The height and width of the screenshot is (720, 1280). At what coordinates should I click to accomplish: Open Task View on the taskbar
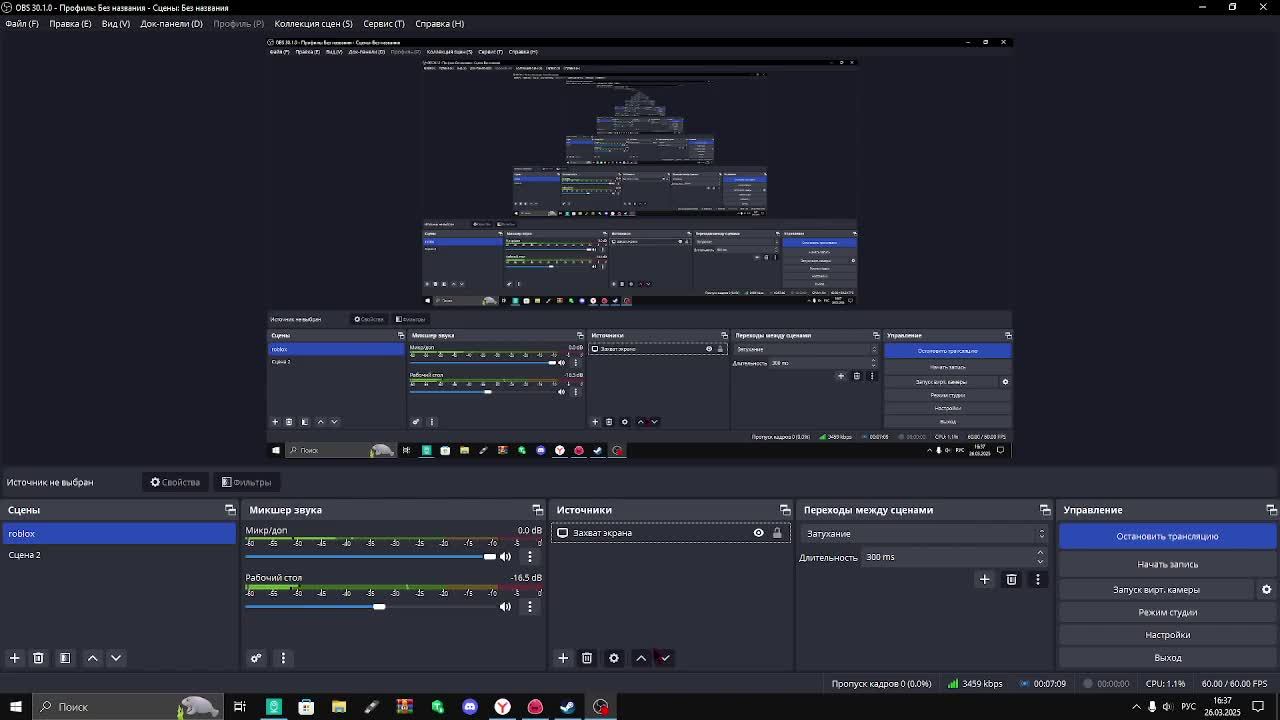click(x=240, y=707)
